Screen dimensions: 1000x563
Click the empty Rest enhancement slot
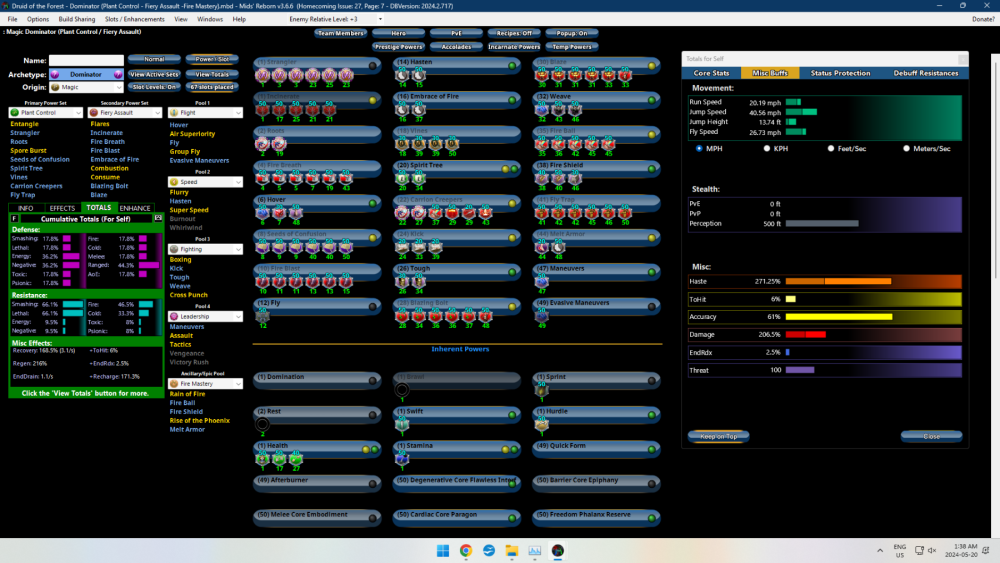pyautogui.click(x=262, y=424)
